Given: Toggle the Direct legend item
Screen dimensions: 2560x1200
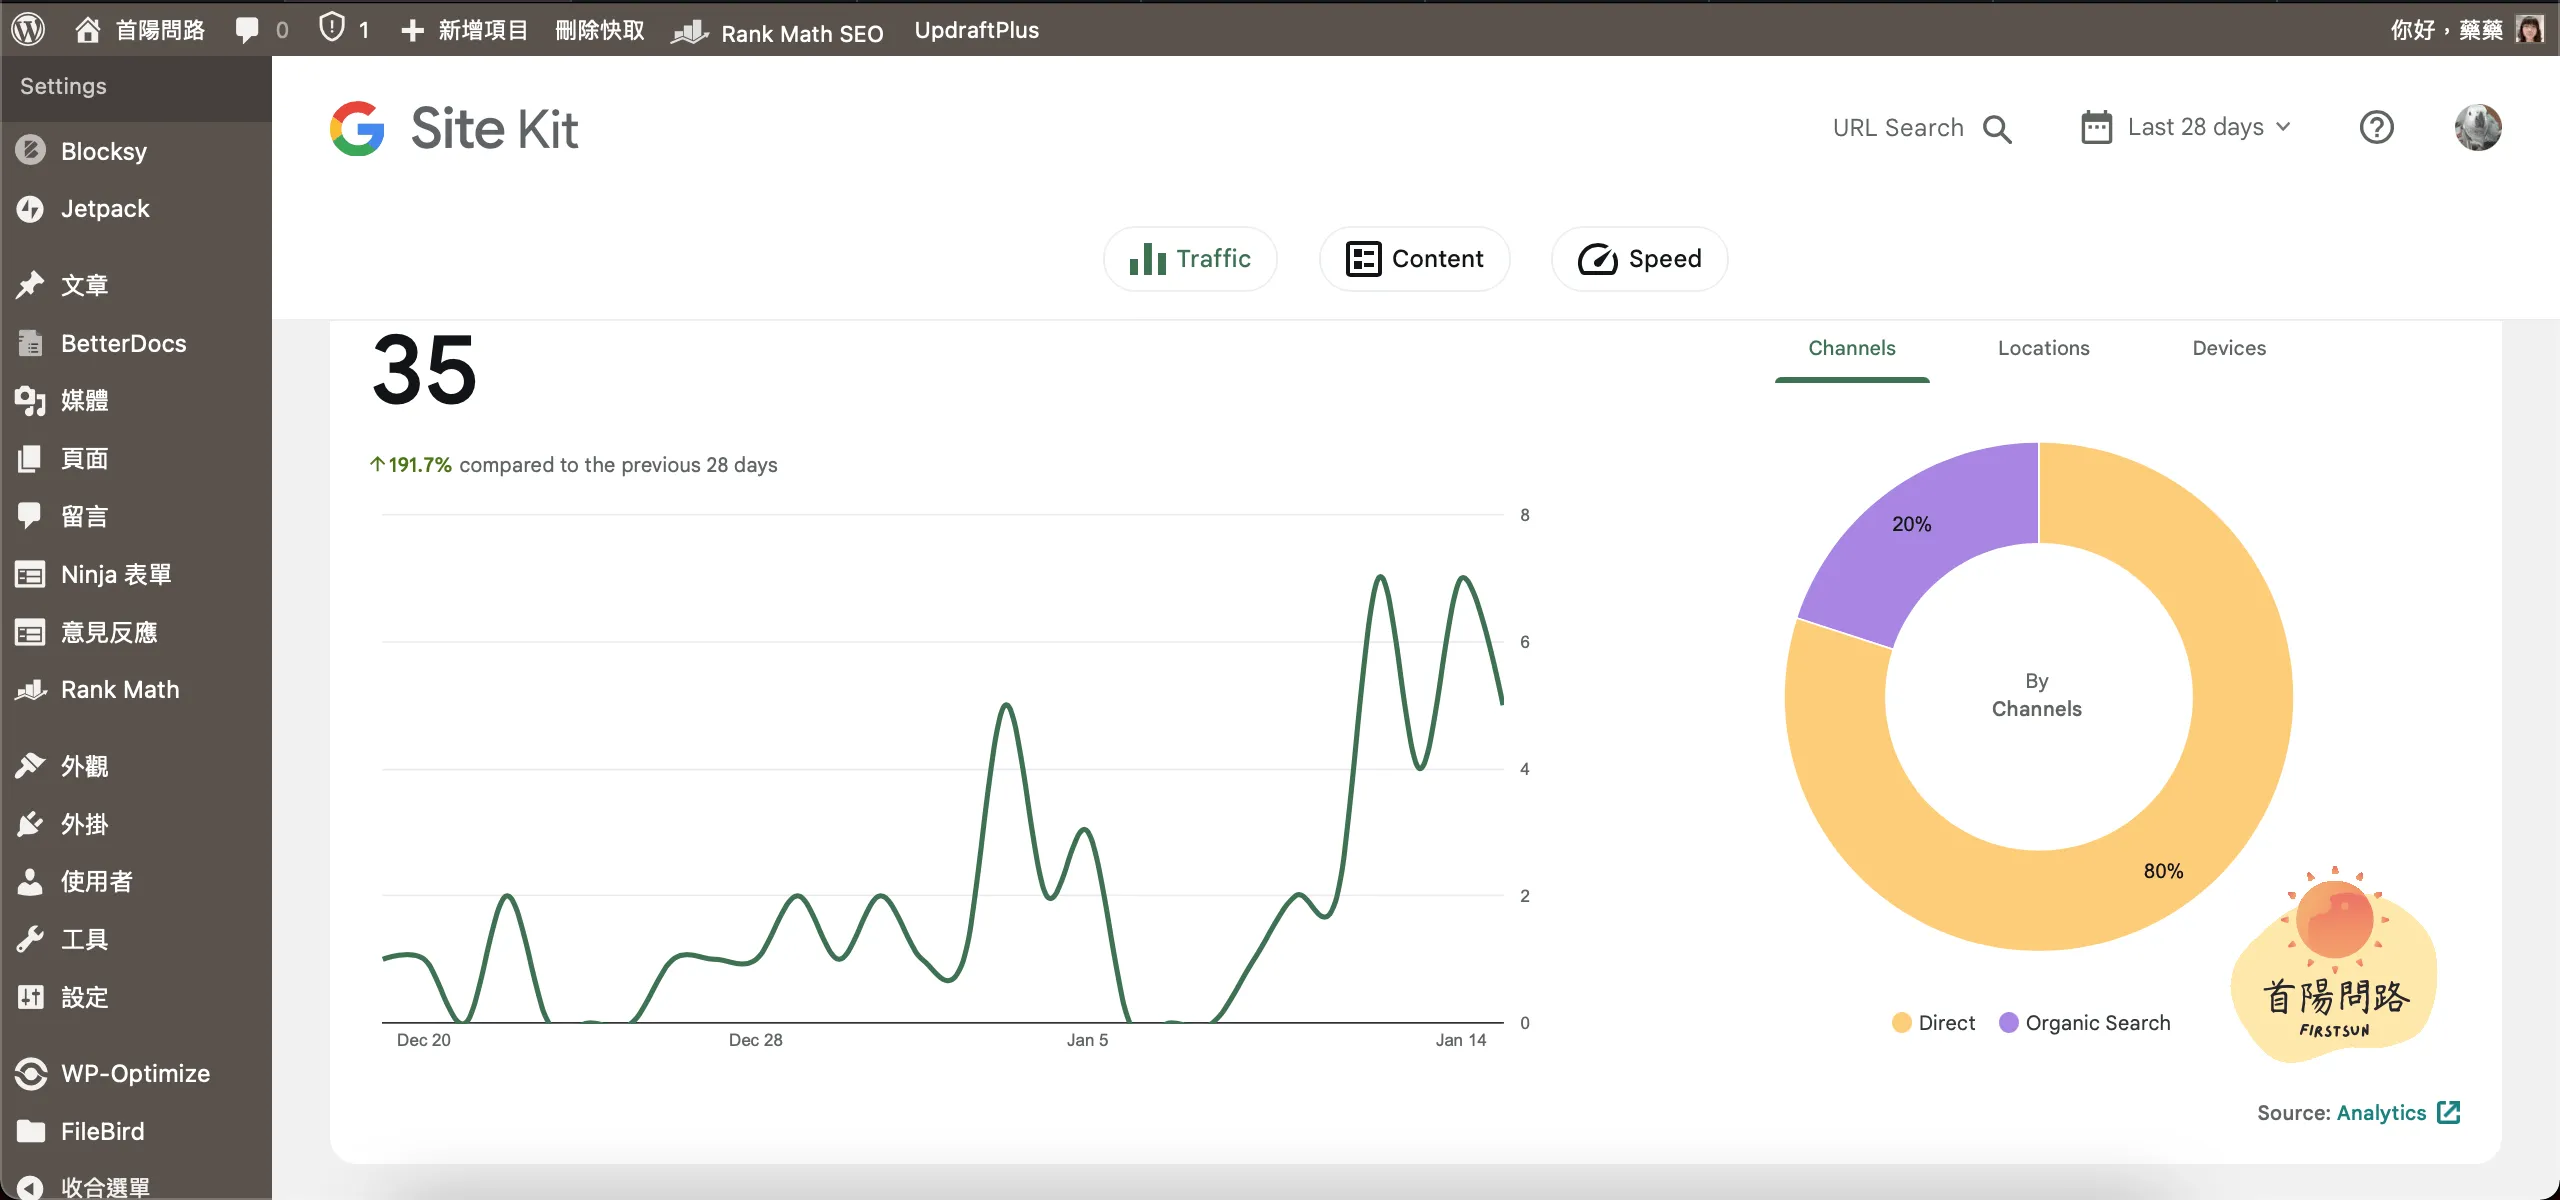Looking at the screenshot, I should click(x=1933, y=1023).
